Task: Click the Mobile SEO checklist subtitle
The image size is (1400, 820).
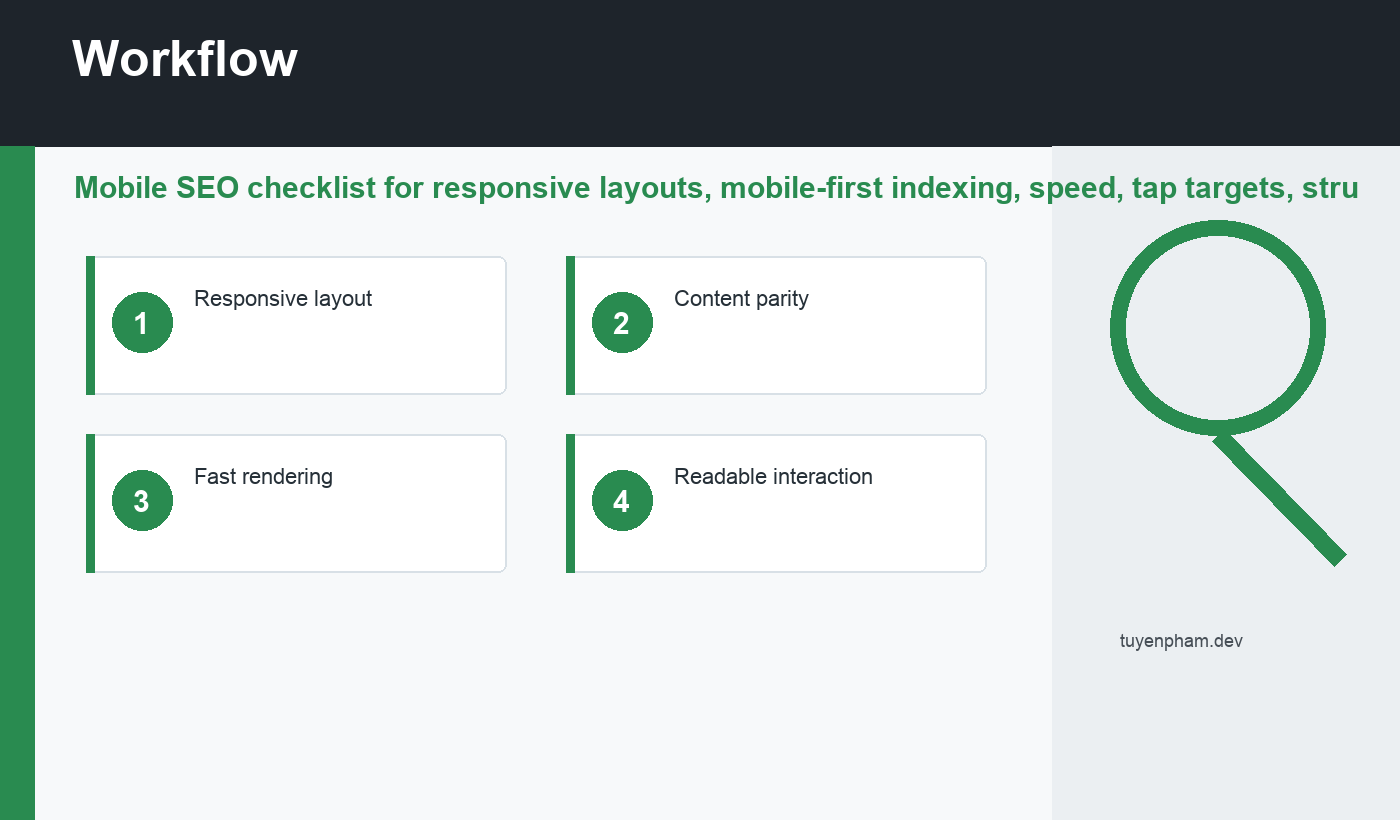Action: click(716, 187)
